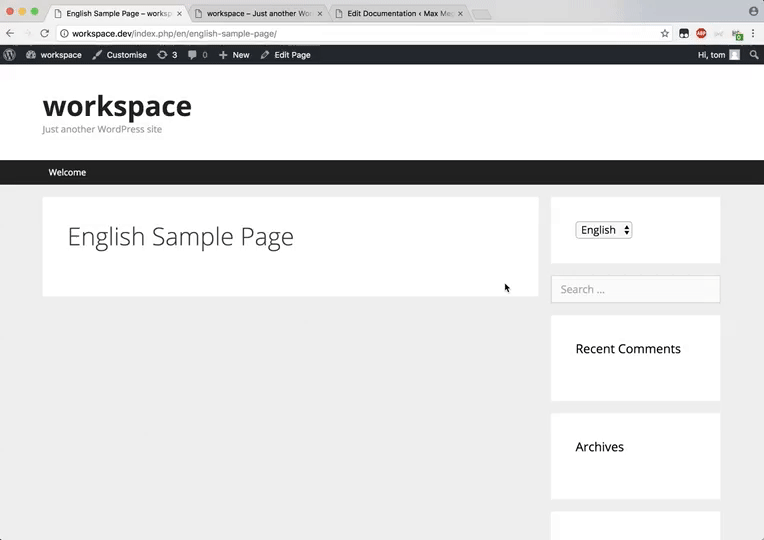Switch to Edit Documentation tab
This screenshot has height=540, width=764.
[397, 14]
